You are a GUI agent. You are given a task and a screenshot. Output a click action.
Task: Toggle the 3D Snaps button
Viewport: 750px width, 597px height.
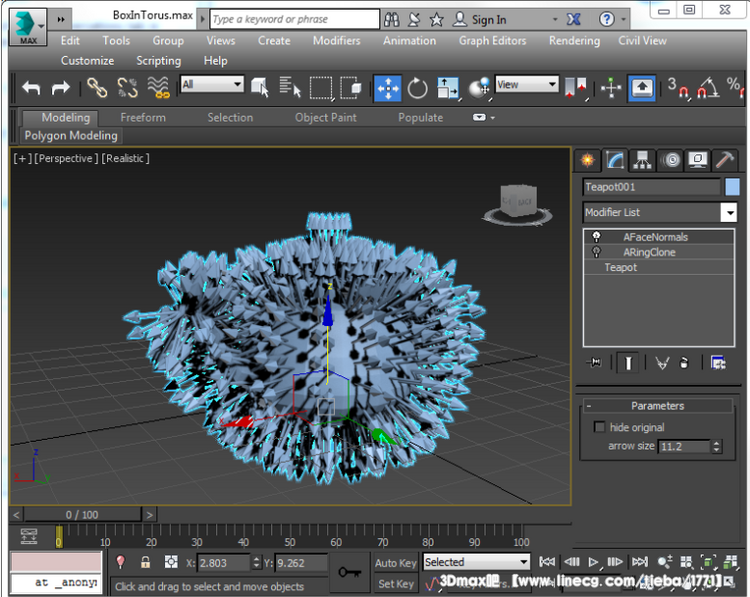679,88
